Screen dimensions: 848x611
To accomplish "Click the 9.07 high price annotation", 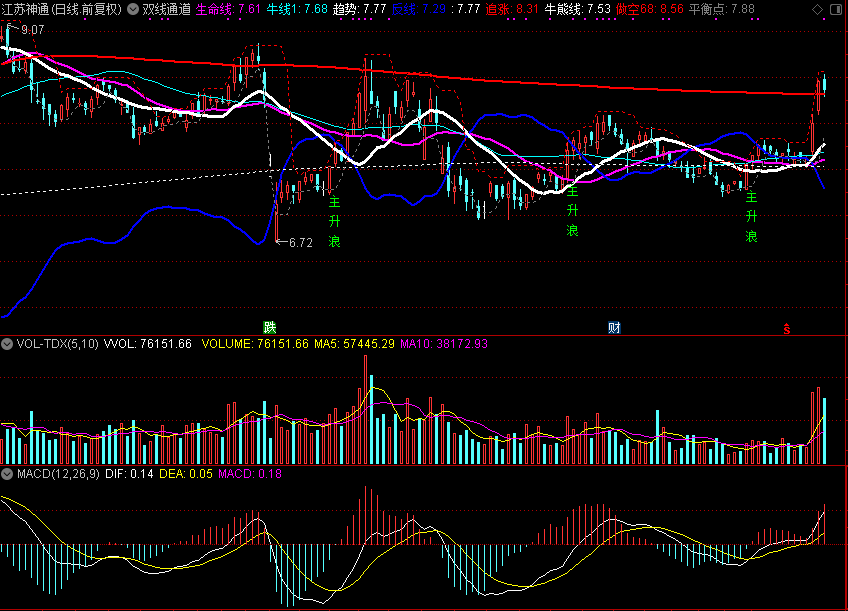I will click(30, 30).
